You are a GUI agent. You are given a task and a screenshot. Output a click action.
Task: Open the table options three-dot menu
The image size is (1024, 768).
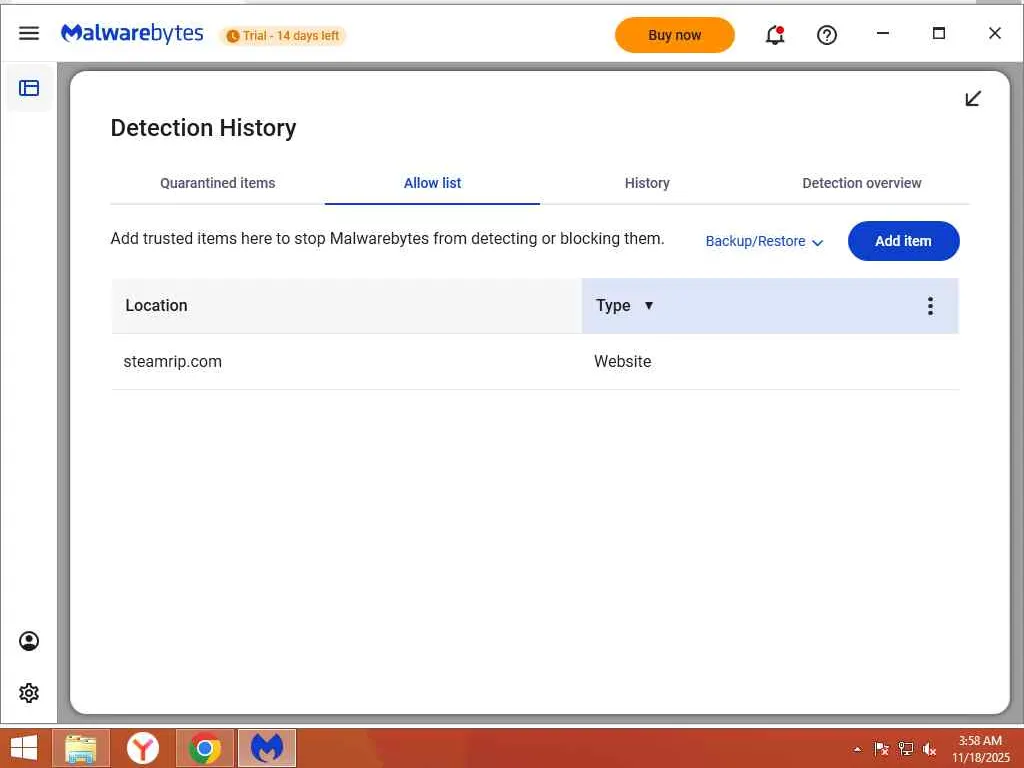pos(930,306)
